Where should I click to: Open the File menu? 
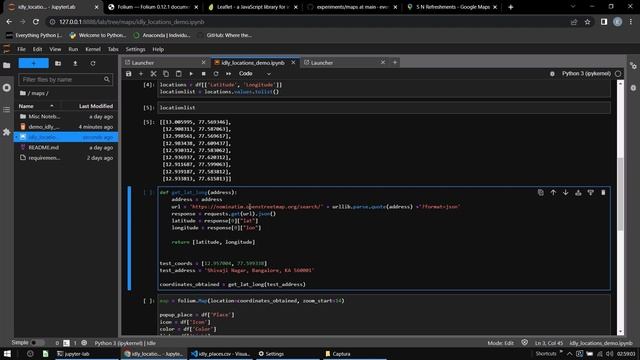click(21, 49)
